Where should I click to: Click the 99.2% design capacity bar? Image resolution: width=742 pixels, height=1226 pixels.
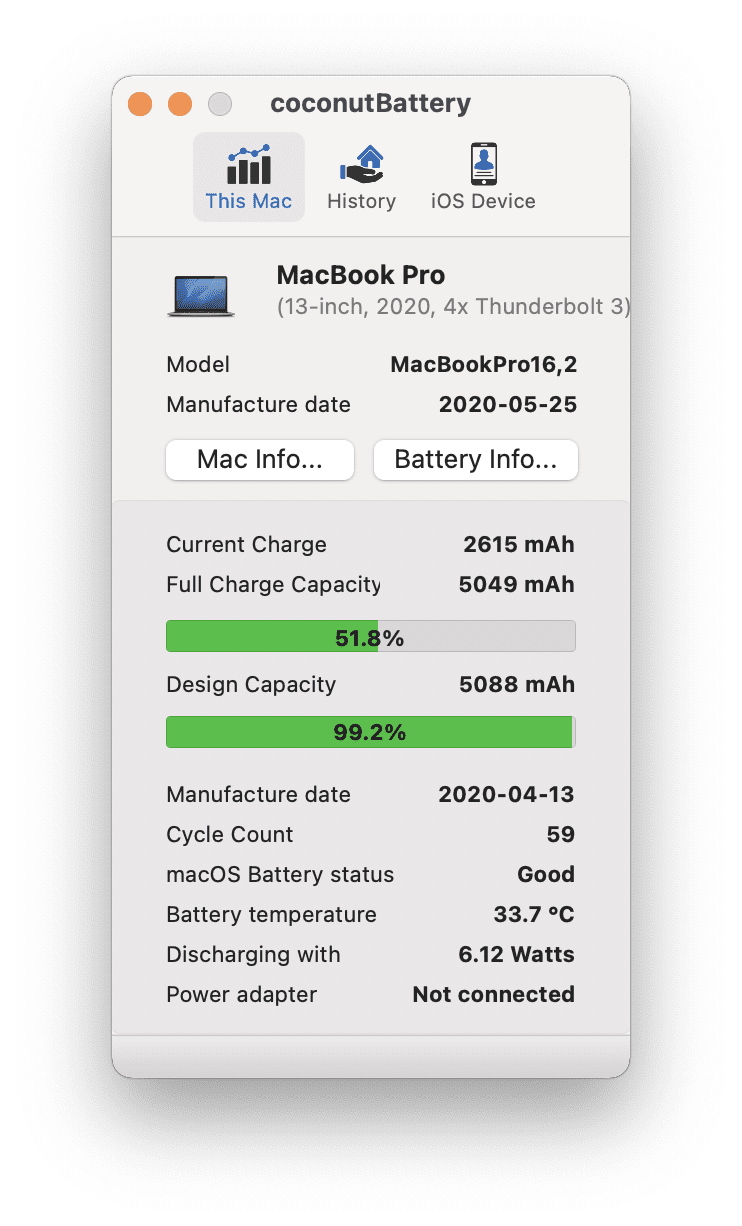coord(370,732)
